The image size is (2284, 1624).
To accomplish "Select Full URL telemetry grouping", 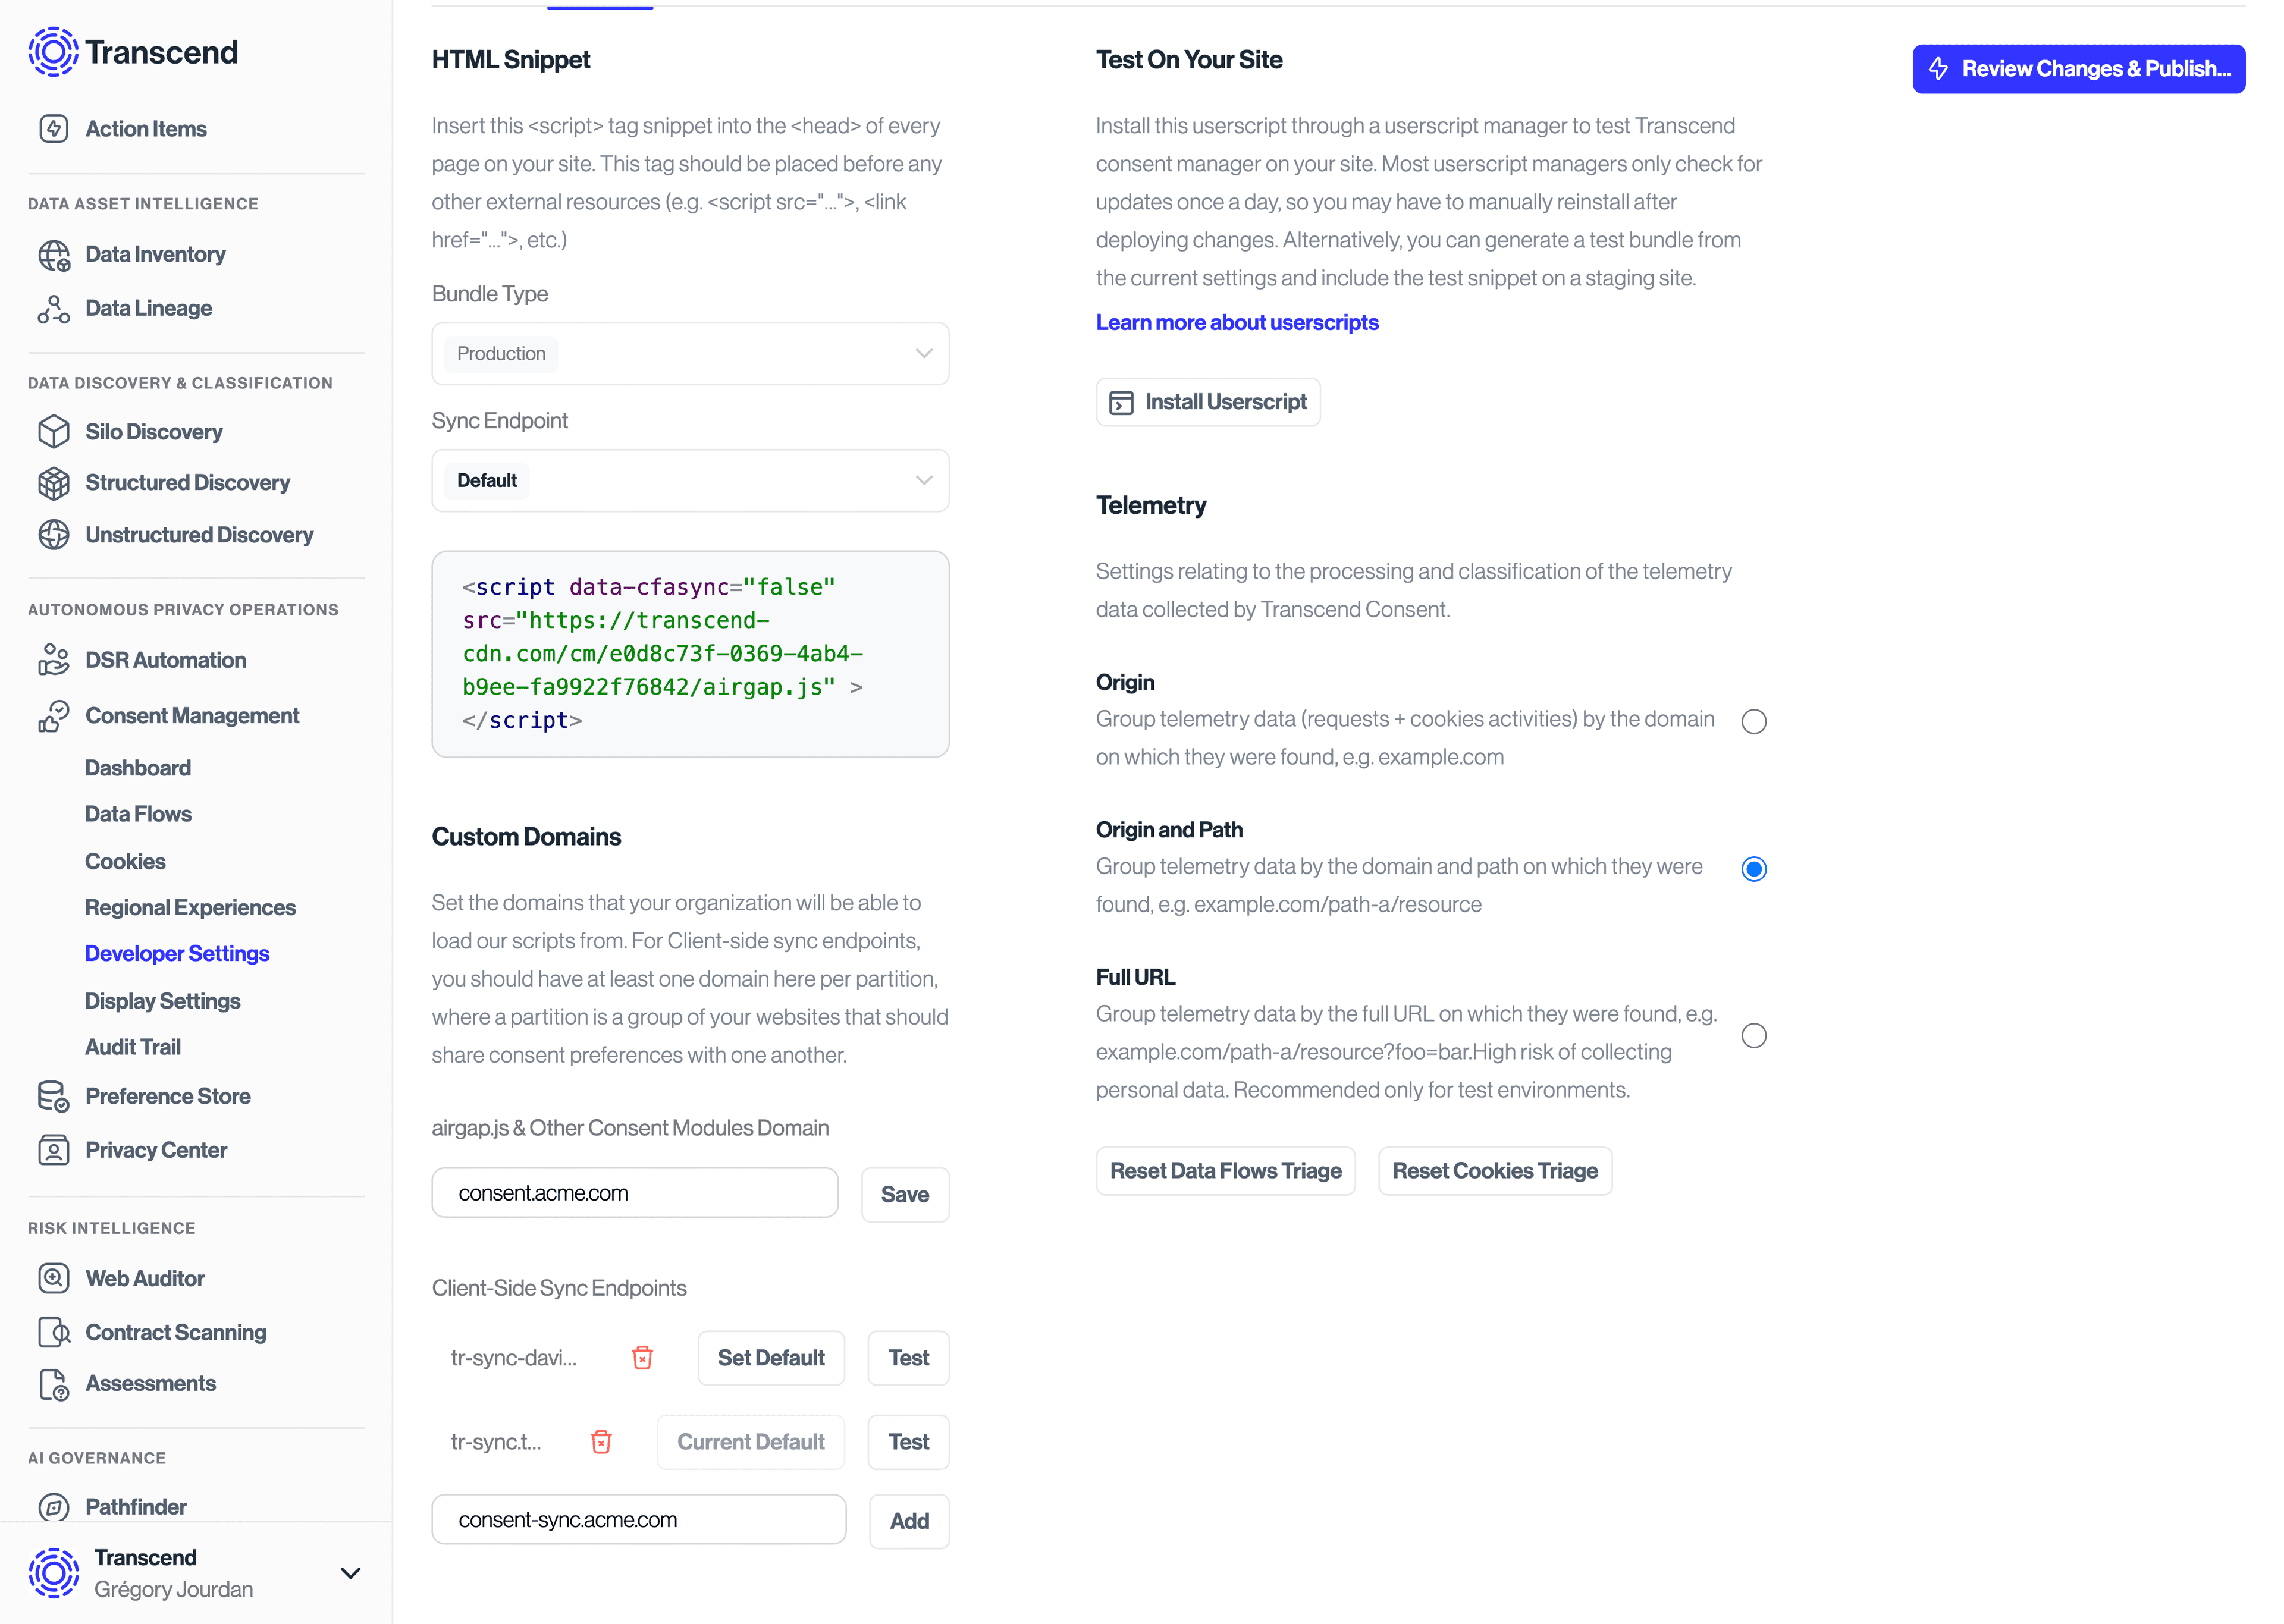I will (x=1754, y=1036).
